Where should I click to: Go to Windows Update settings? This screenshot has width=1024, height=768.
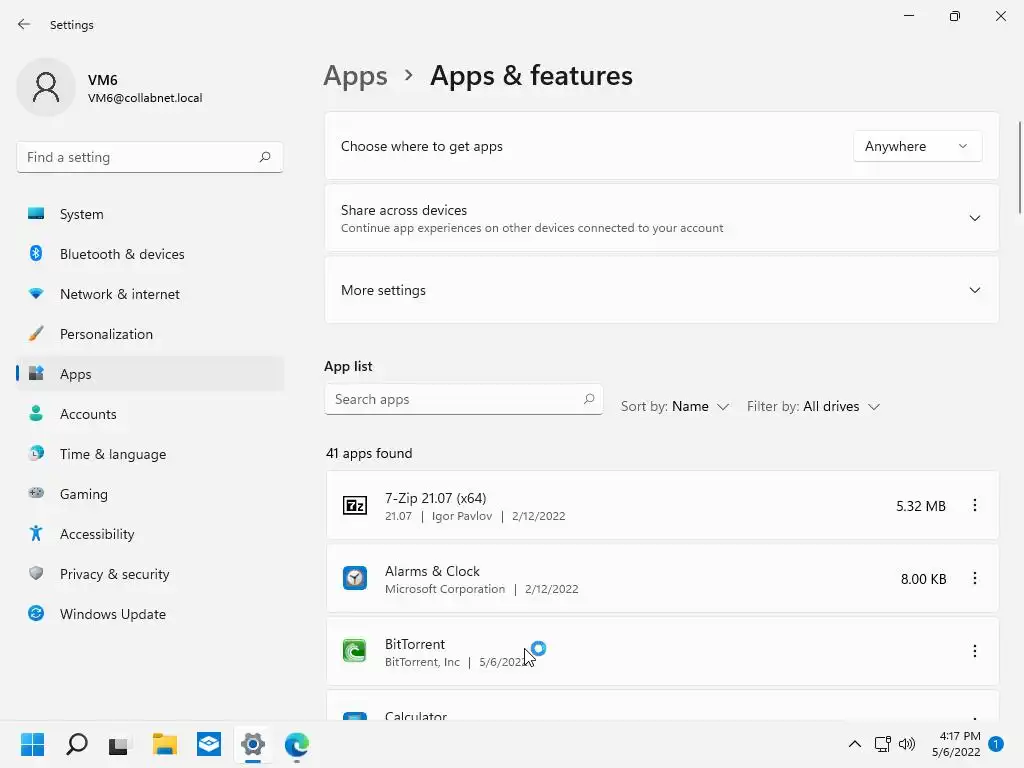(112, 614)
